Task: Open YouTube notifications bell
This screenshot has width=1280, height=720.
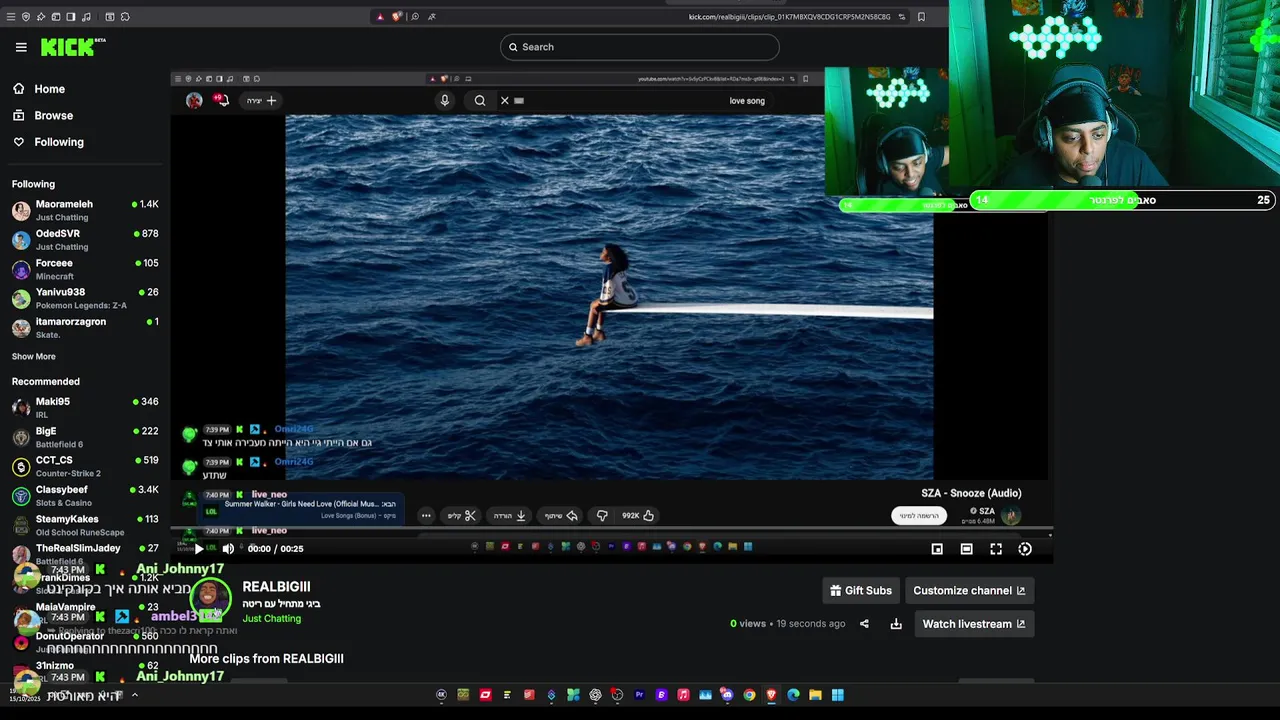Action: [221, 100]
